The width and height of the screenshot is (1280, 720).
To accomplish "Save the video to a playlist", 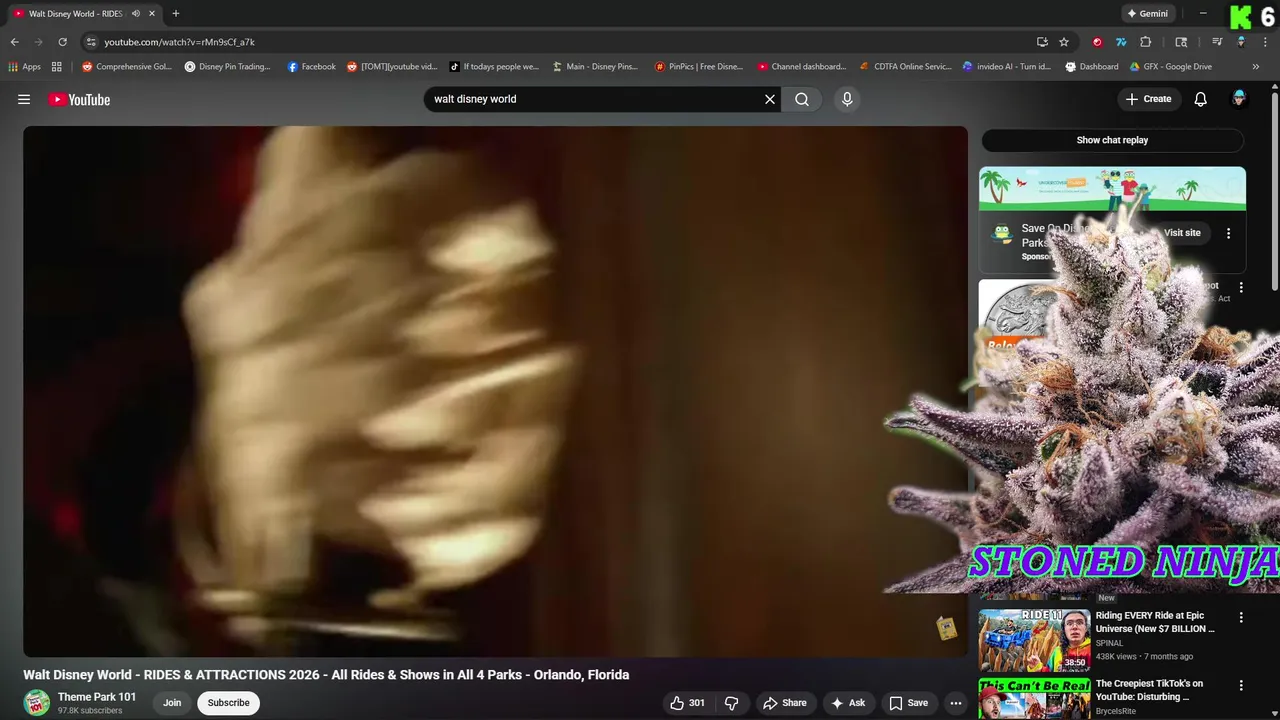I will (x=908, y=703).
